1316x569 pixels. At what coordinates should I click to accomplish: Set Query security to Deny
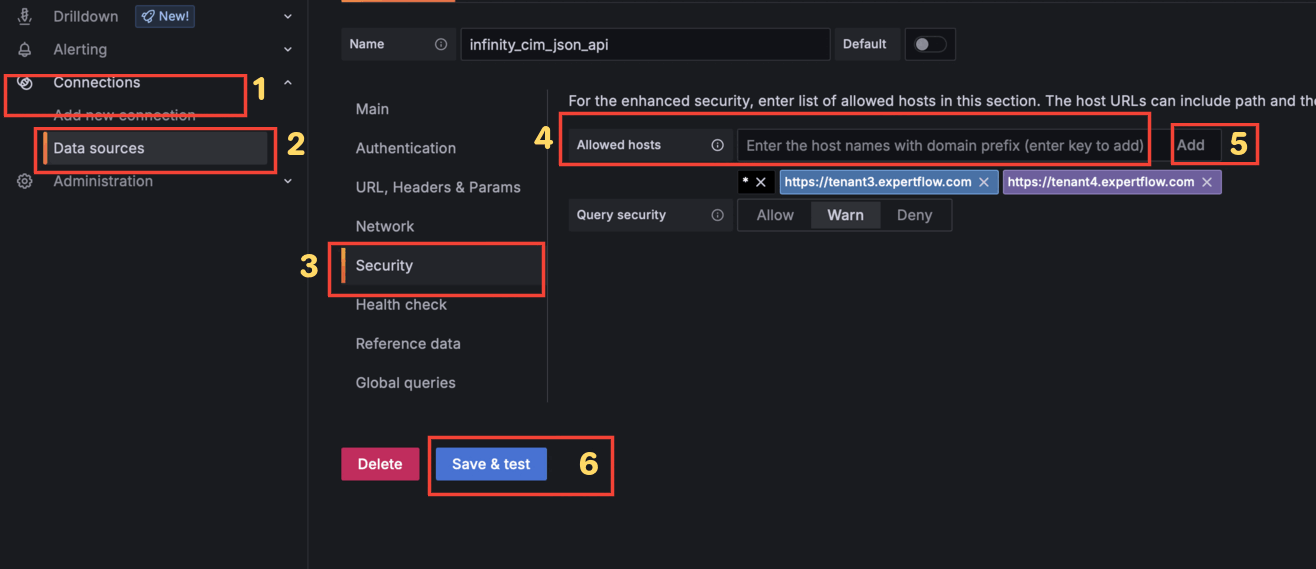914,215
